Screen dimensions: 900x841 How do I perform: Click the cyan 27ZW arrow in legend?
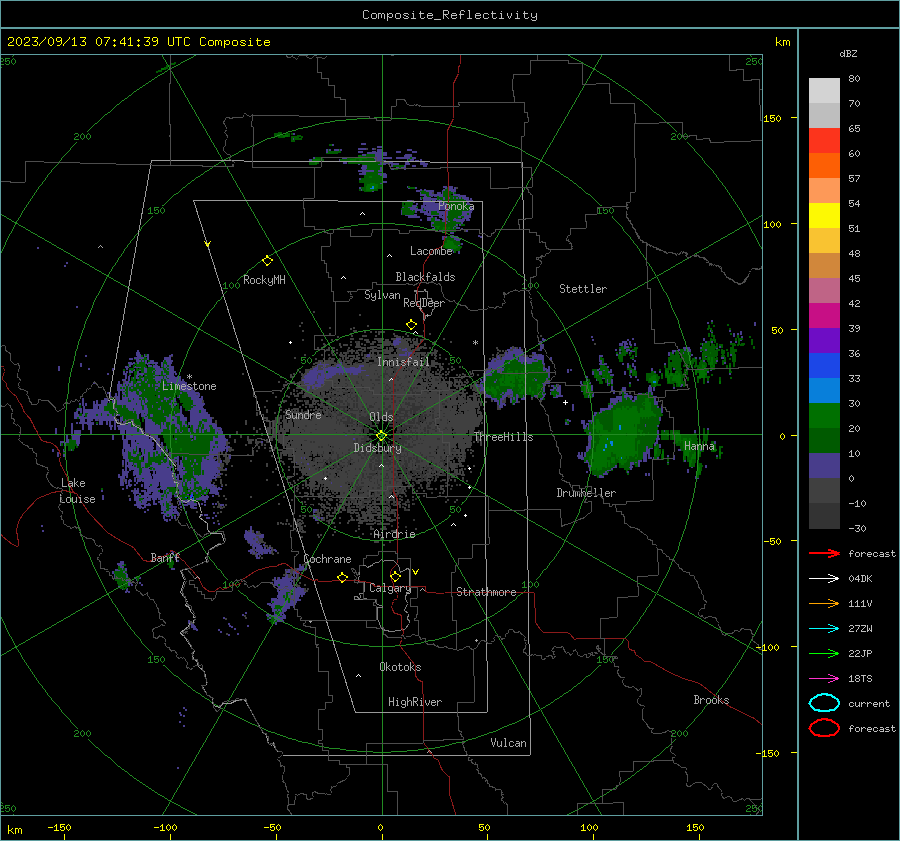[x=824, y=629]
